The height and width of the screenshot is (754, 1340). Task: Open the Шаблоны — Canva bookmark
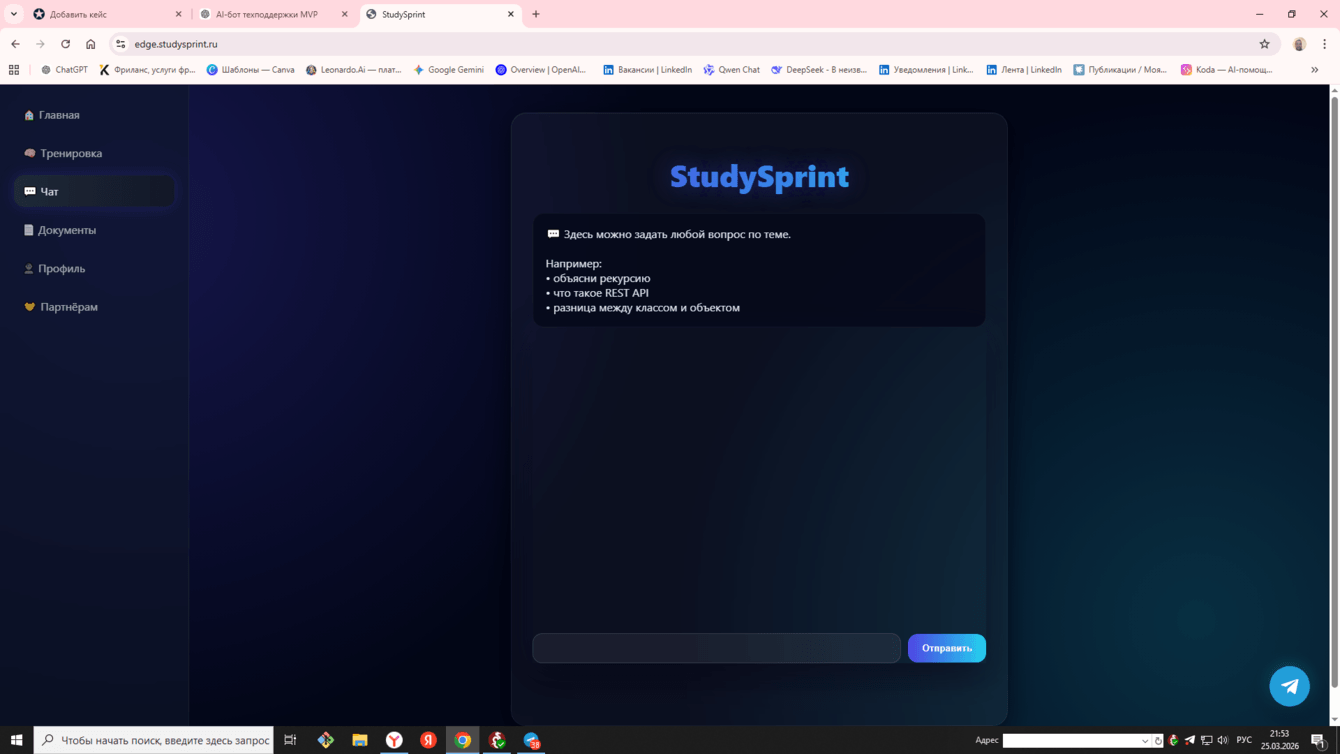pos(250,70)
